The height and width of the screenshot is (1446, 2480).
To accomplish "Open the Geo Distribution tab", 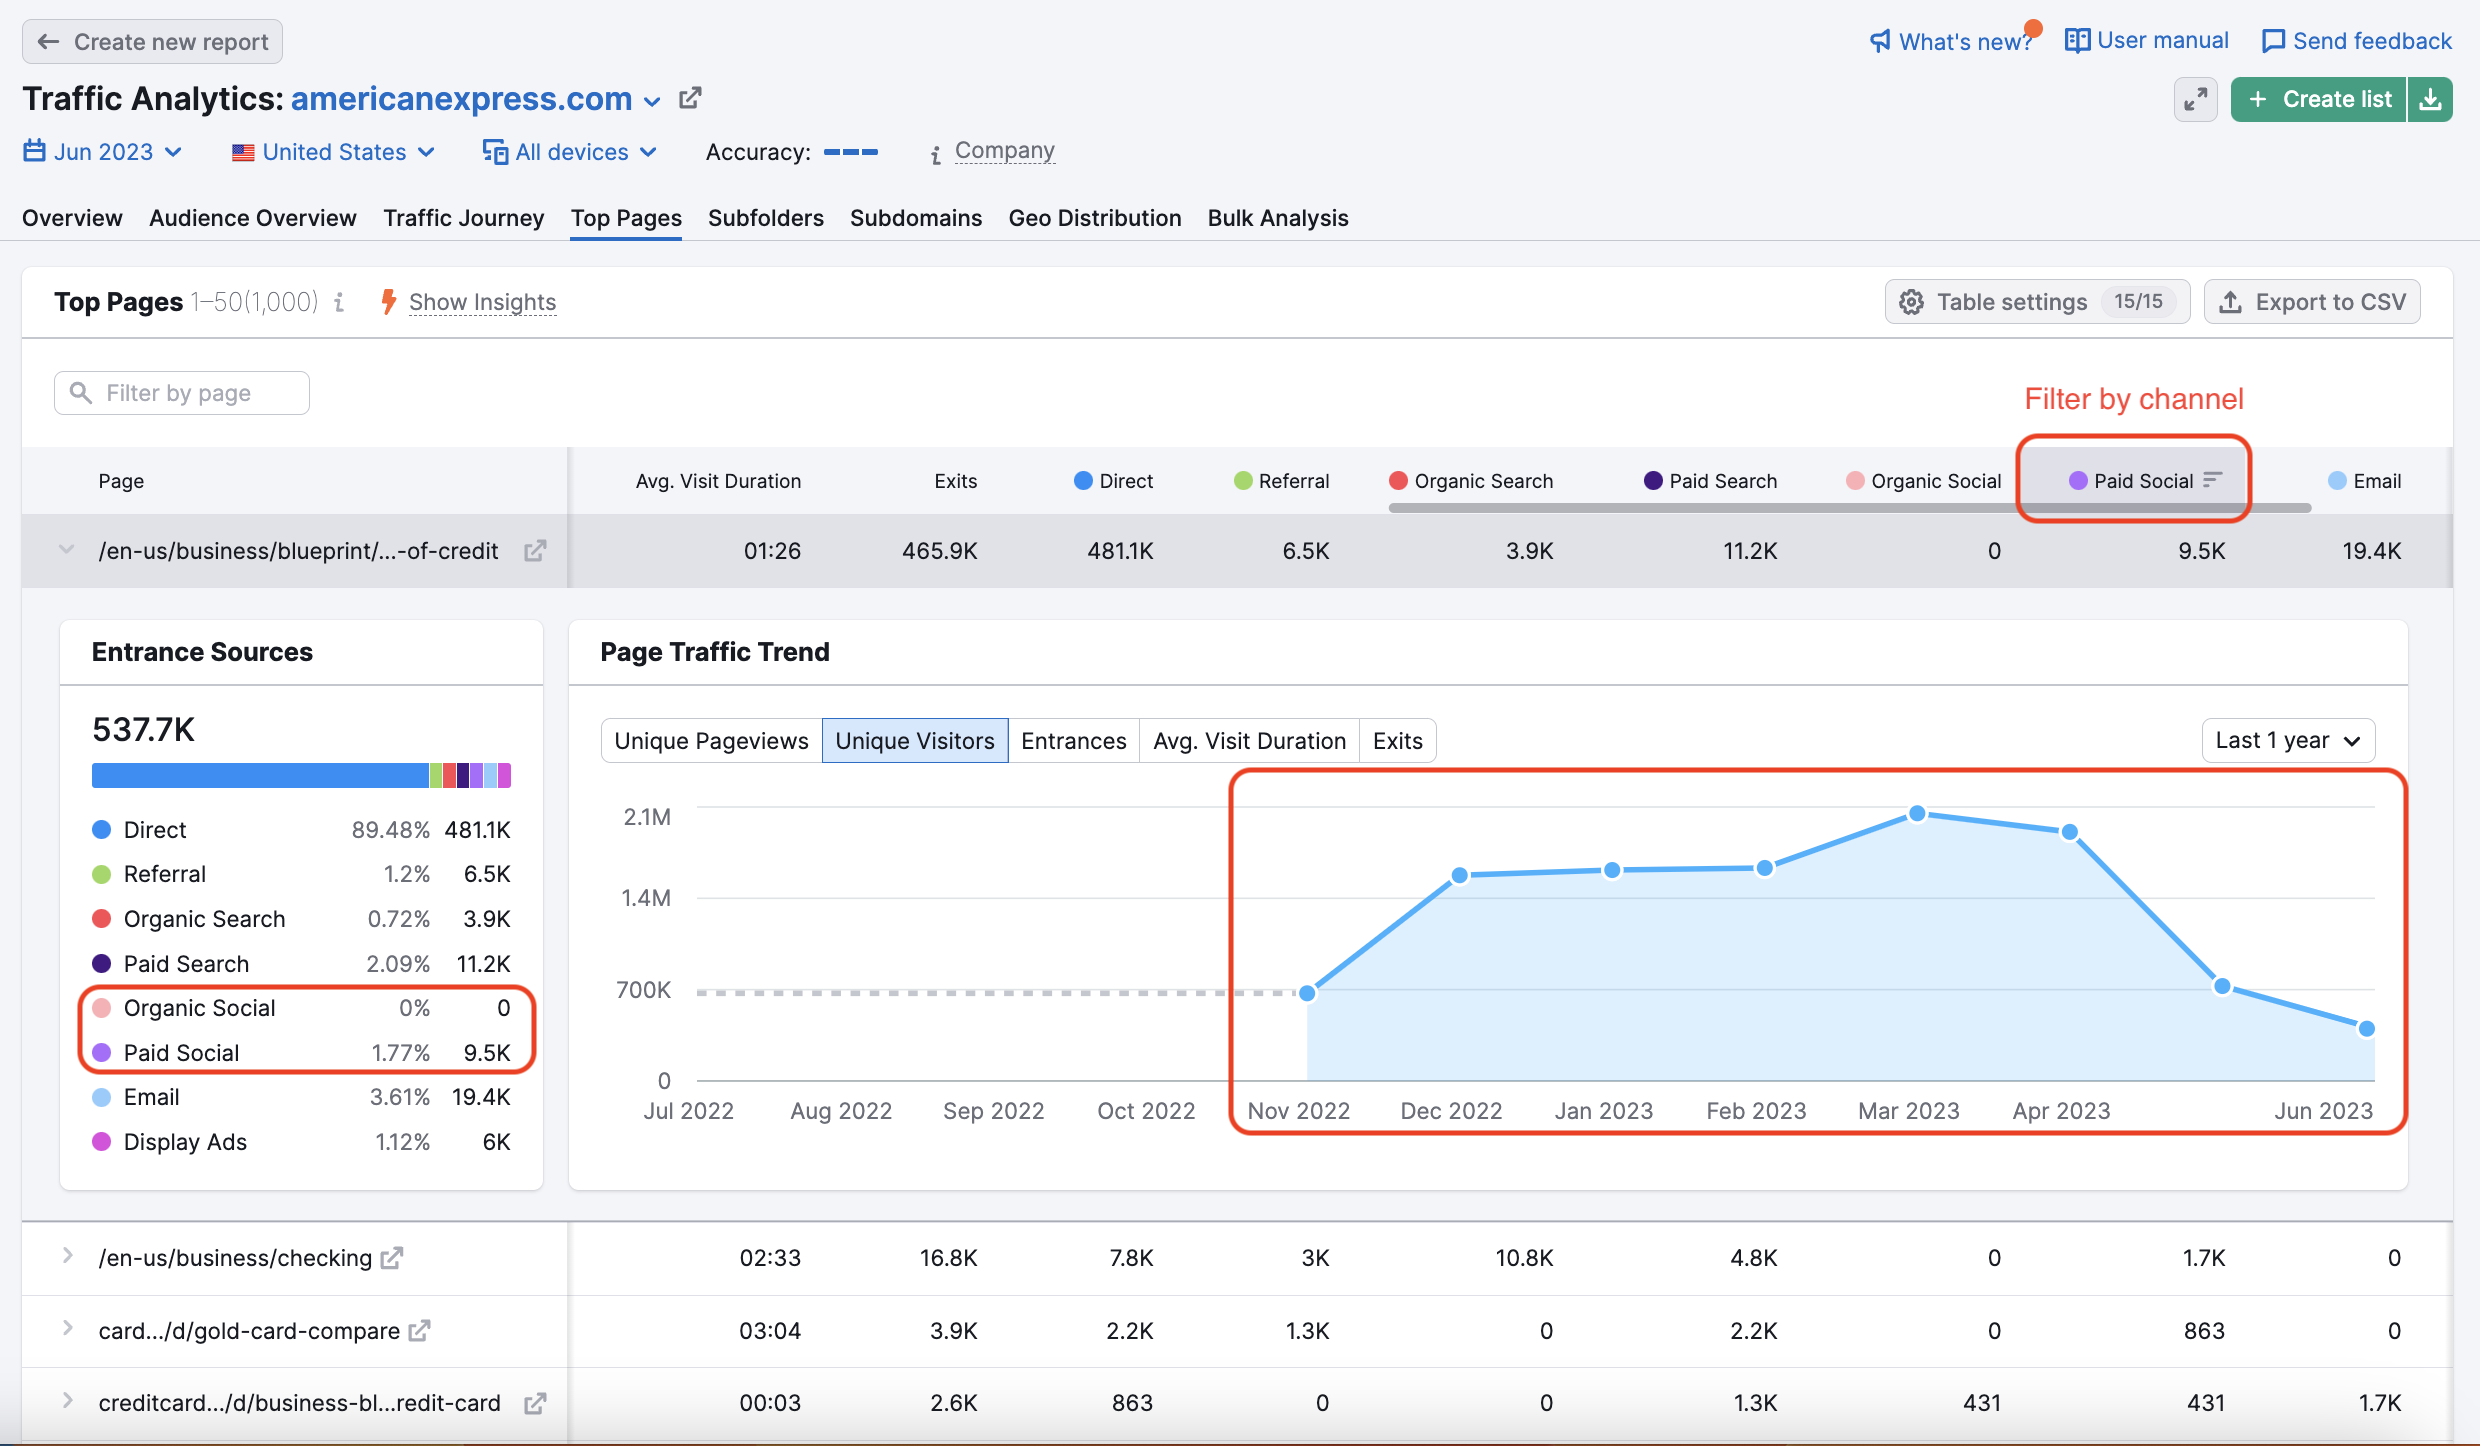I will 1094,218.
